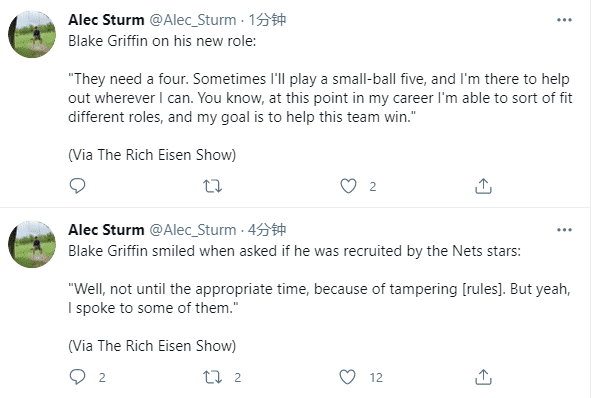Open Alec Sturm profile name in first tweet
591x398 pixels.
pos(106,20)
